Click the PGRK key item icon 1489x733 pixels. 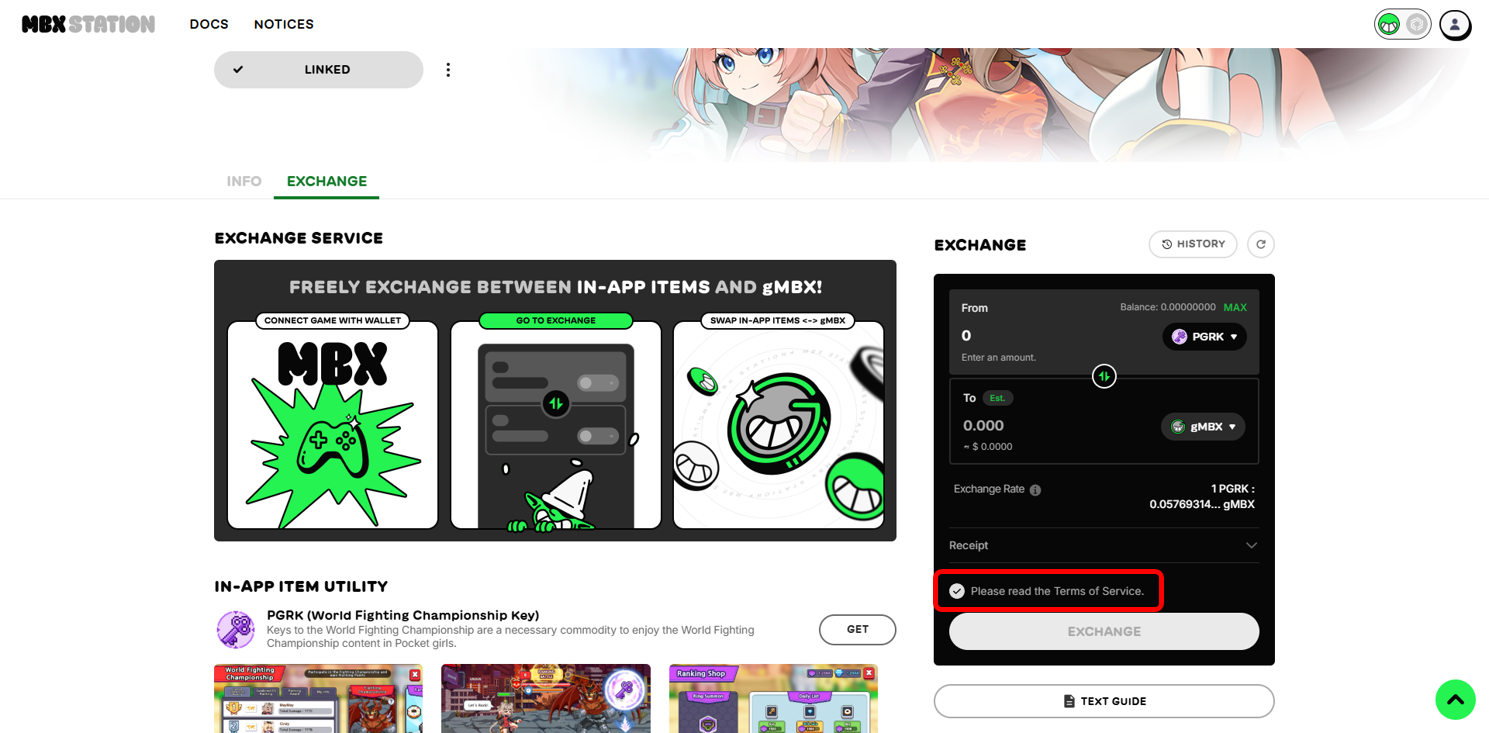[x=236, y=630]
